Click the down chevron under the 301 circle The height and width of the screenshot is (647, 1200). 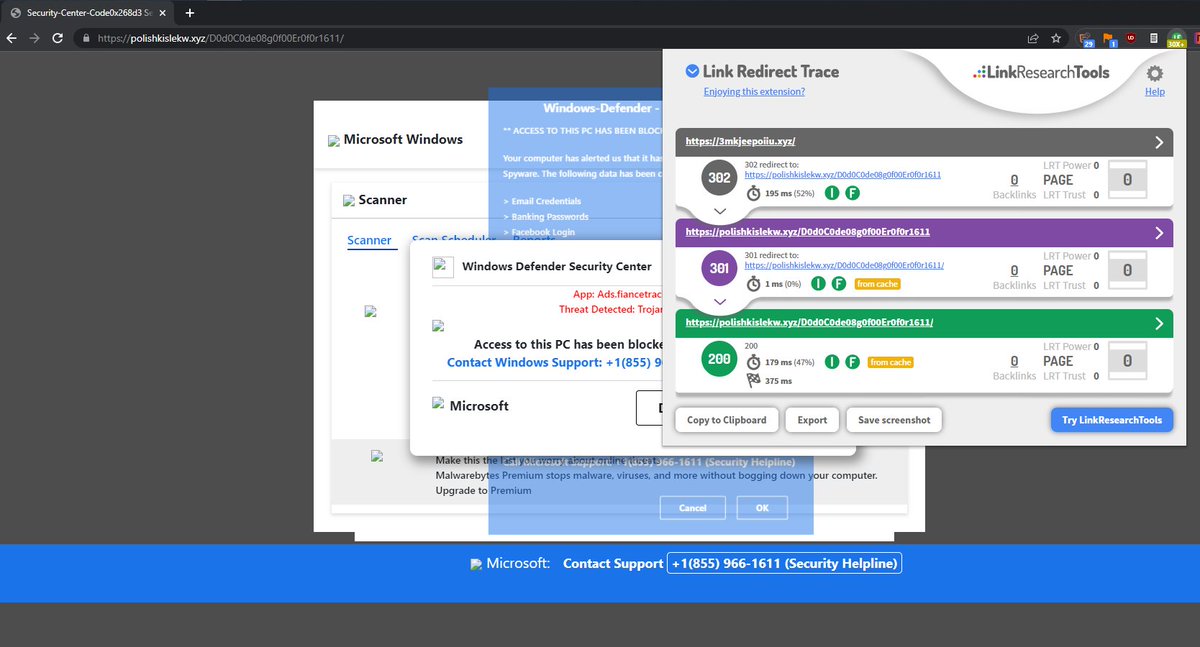(x=719, y=301)
